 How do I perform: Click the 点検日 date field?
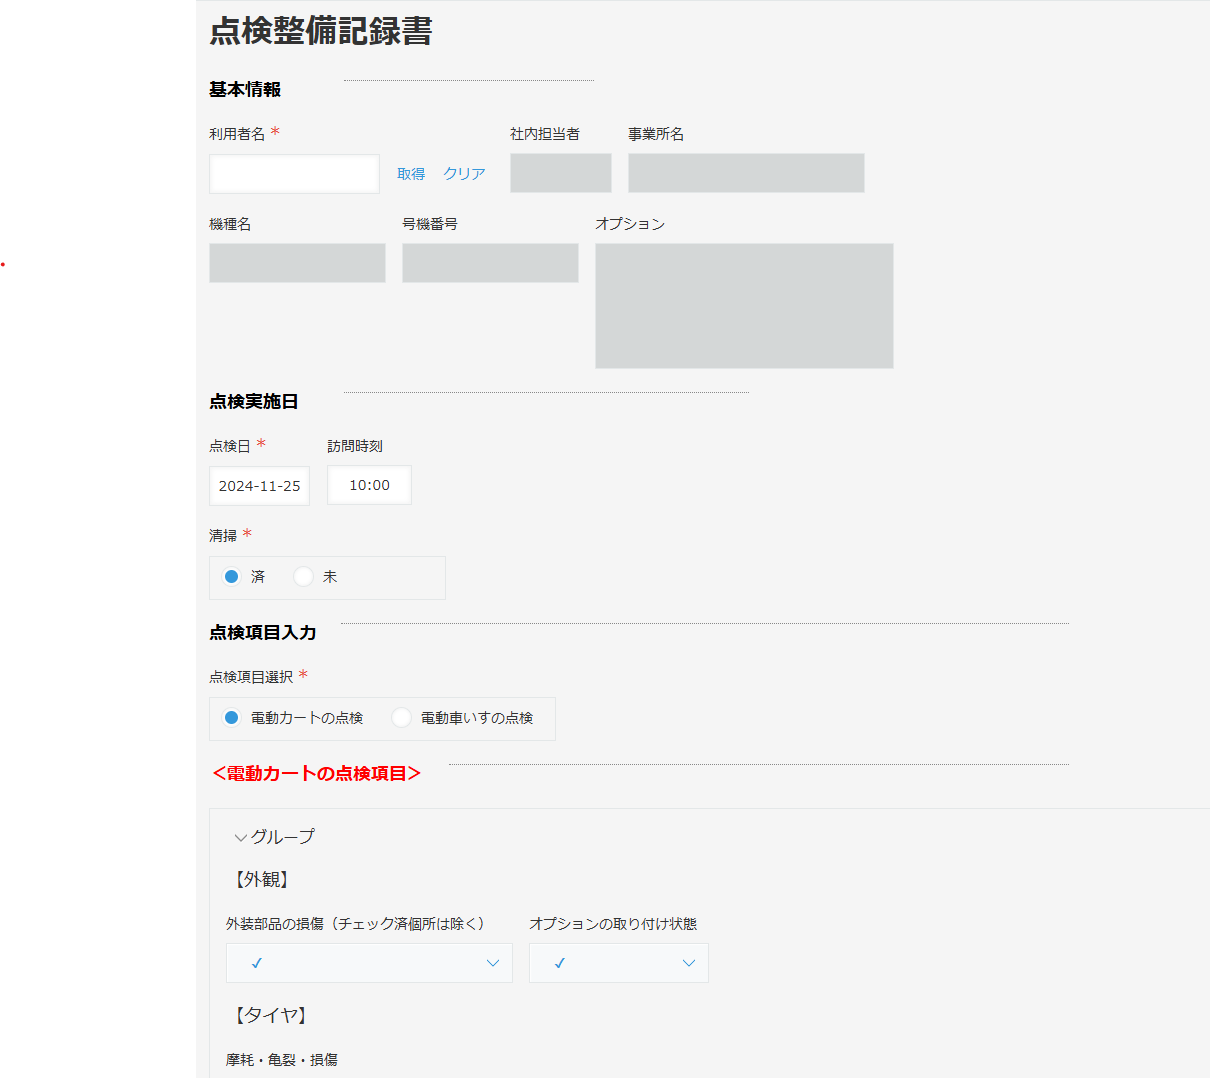point(259,486)
